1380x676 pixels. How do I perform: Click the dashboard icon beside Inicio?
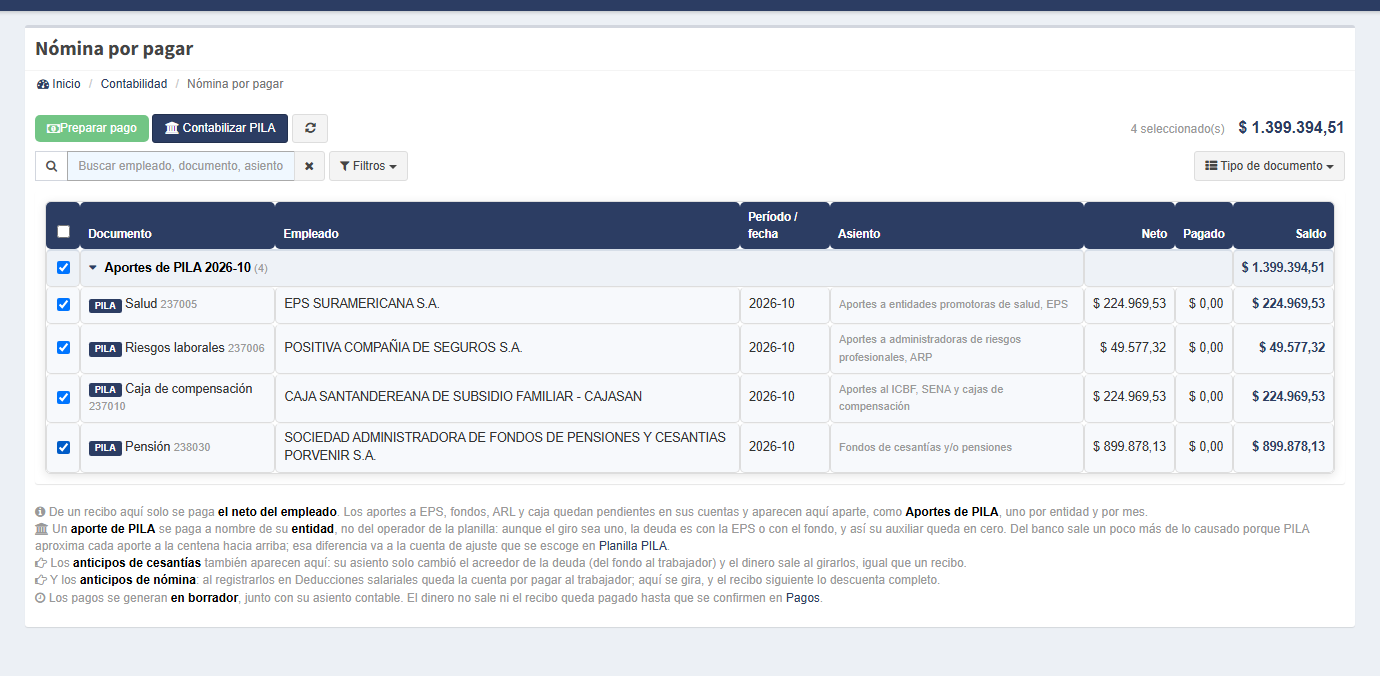tap(42, 84)
